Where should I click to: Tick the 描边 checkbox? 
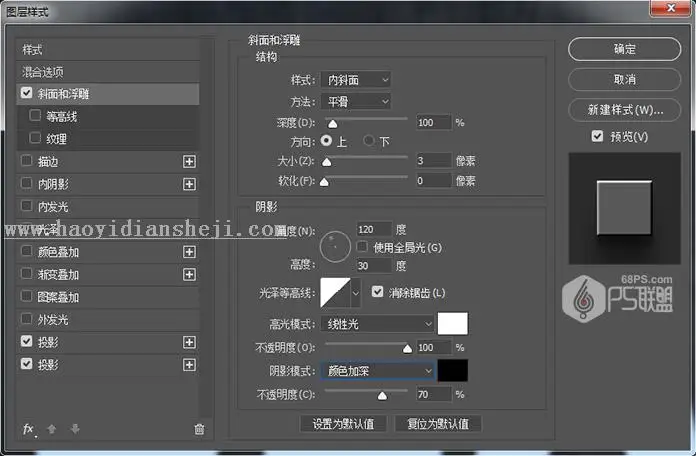[27, 160]
